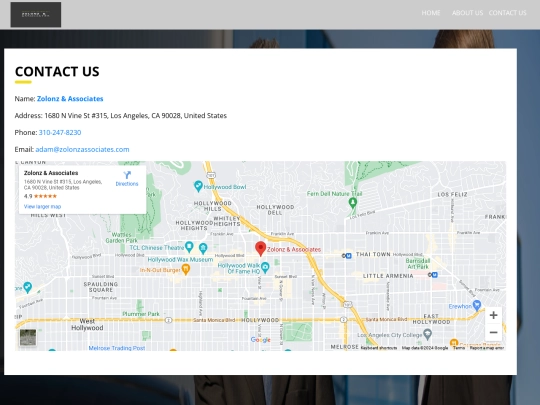540x405 pixels.
Task: Click the Hollywood Wax Museum marker icon
Action: [203, 248]
